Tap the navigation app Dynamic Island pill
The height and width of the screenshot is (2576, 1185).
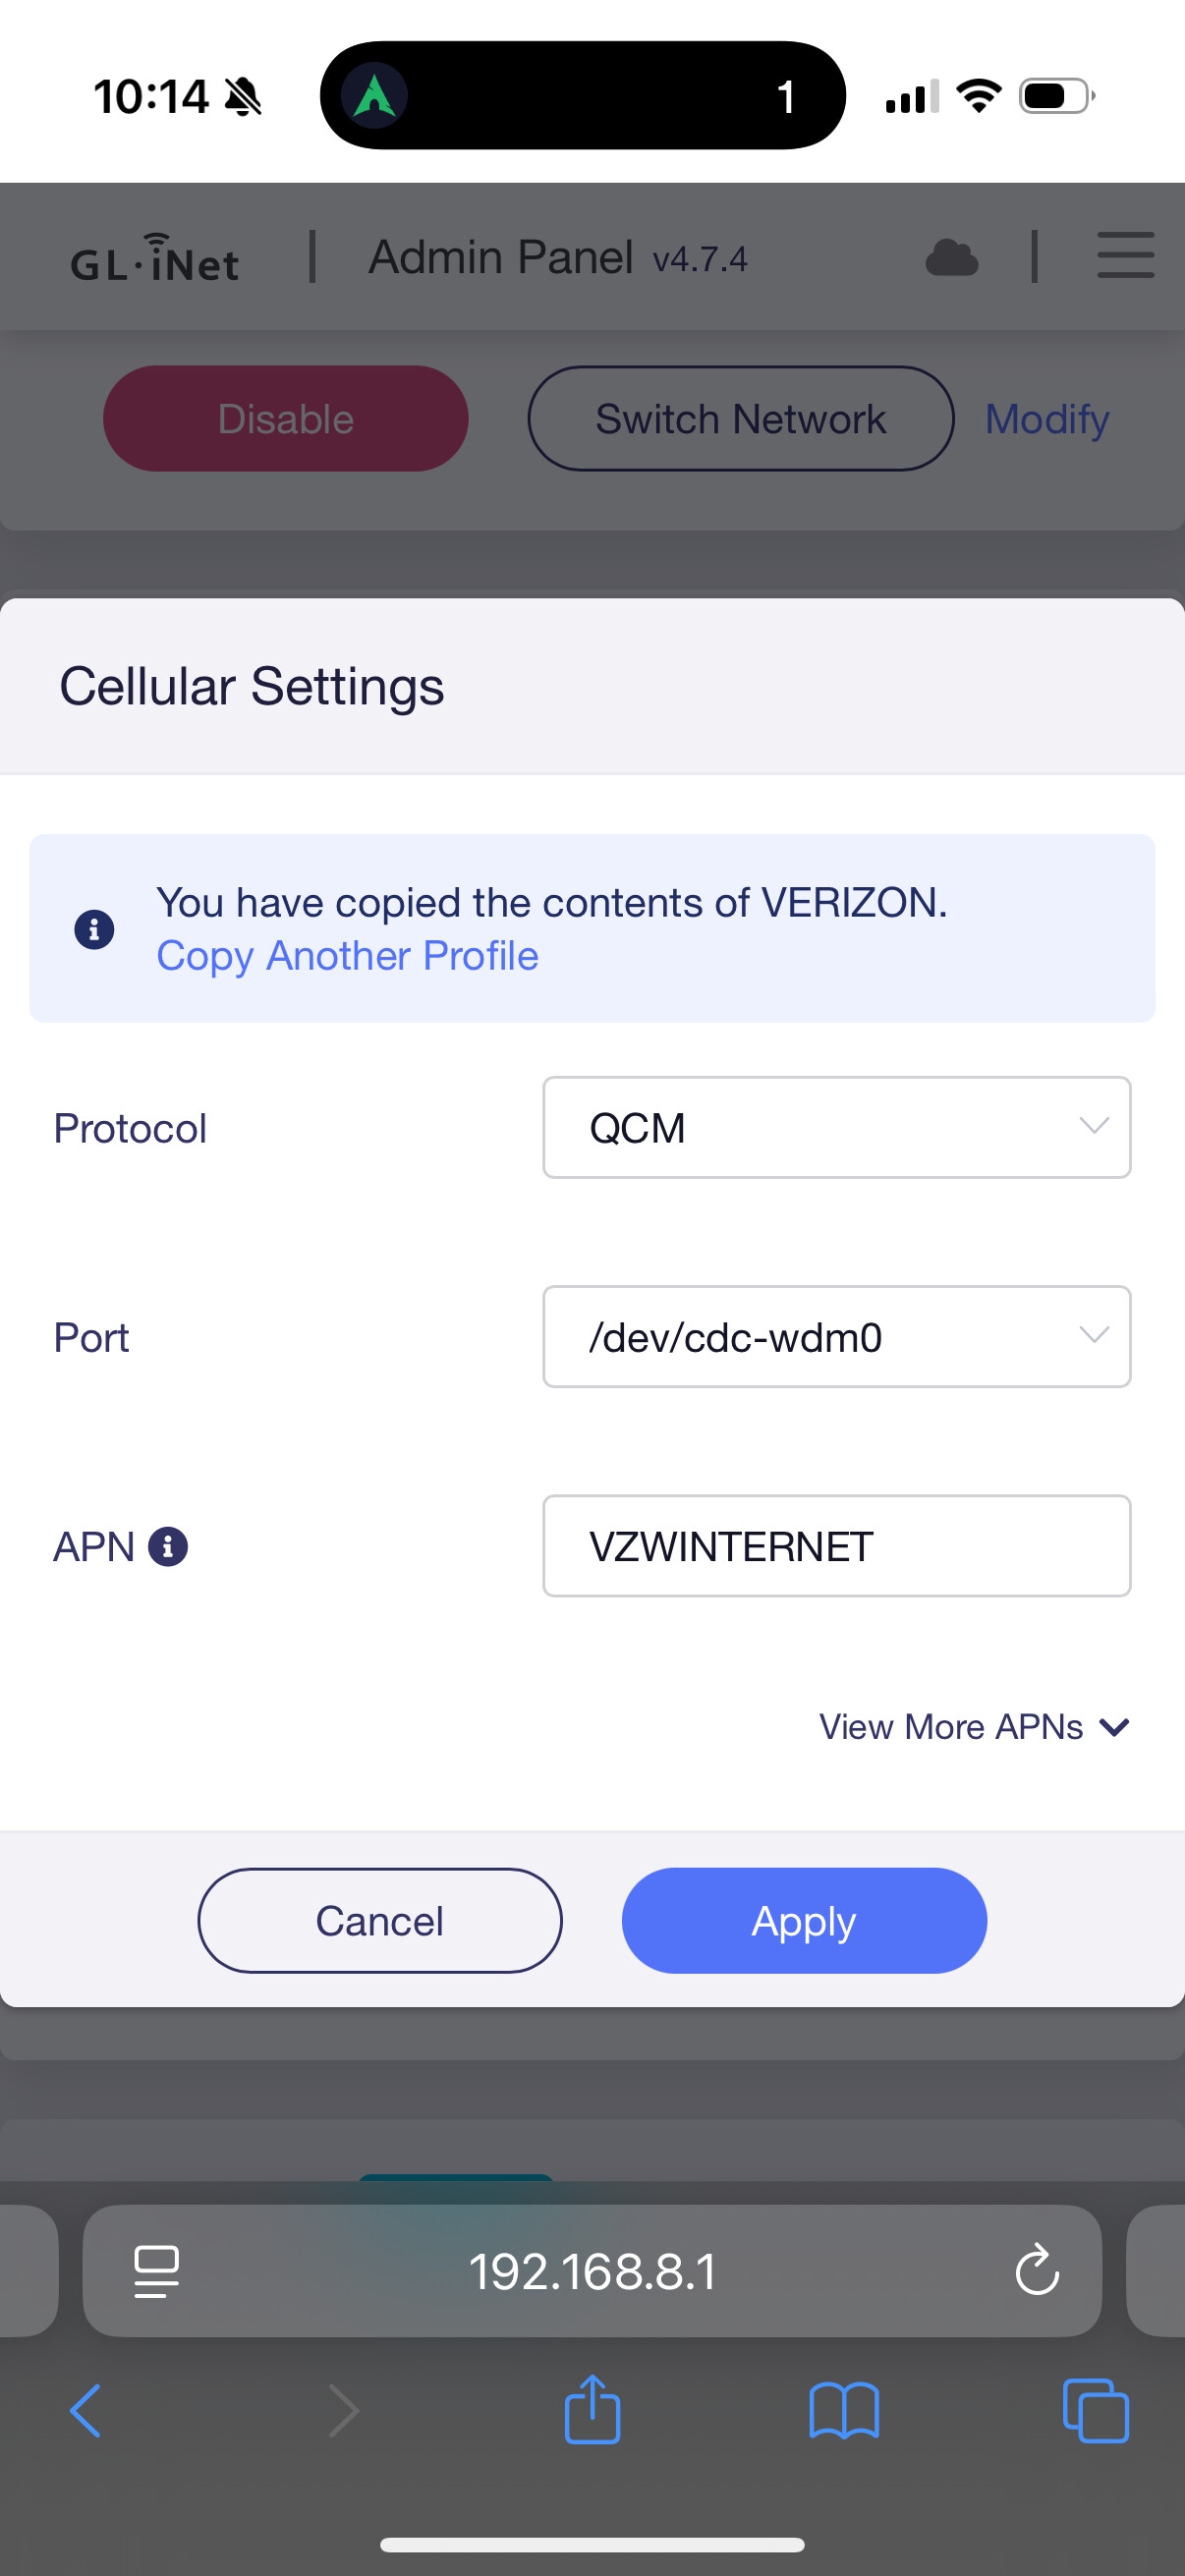point(582,96)
